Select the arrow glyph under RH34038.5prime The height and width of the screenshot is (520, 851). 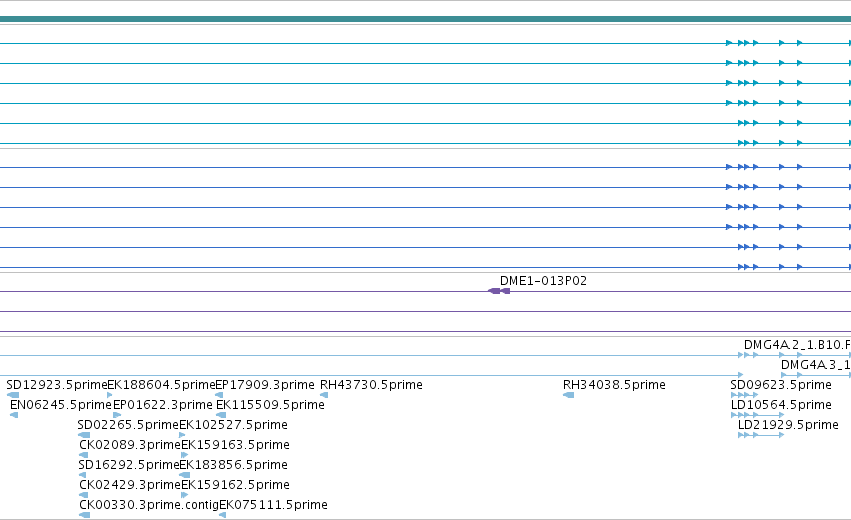tap(569, 395)
